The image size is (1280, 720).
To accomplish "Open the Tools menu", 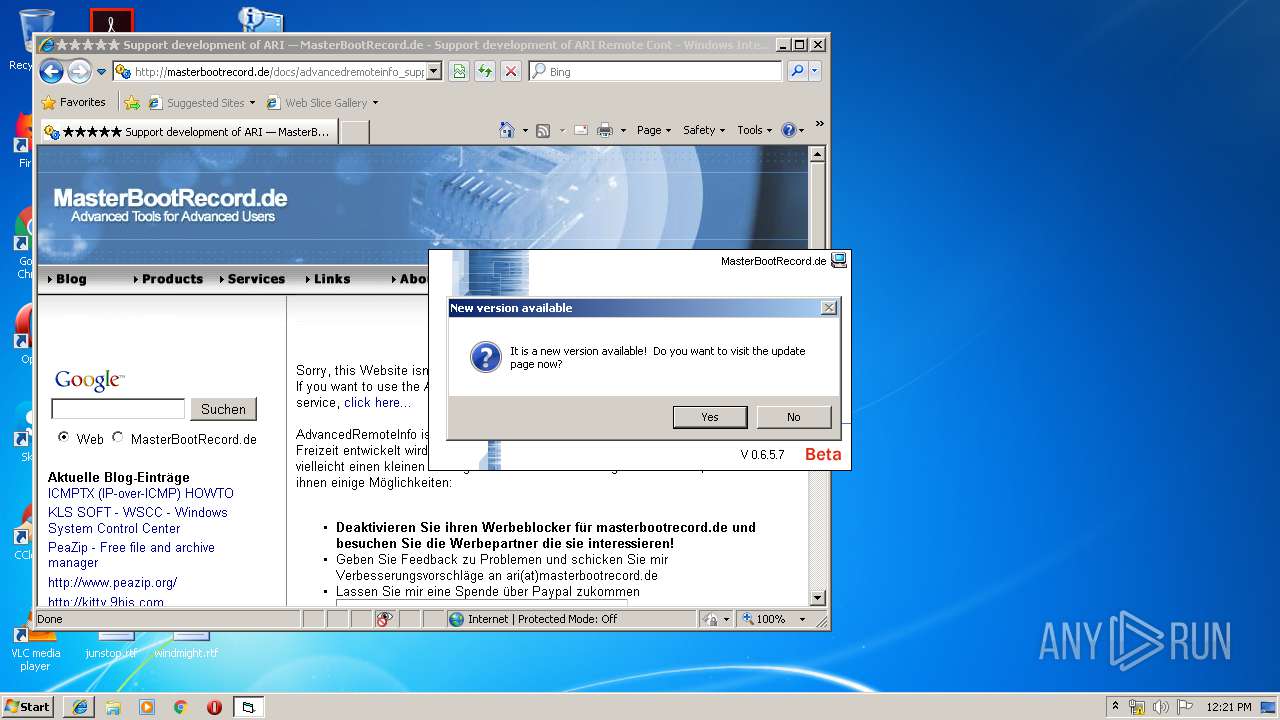I will pos(755,130).
